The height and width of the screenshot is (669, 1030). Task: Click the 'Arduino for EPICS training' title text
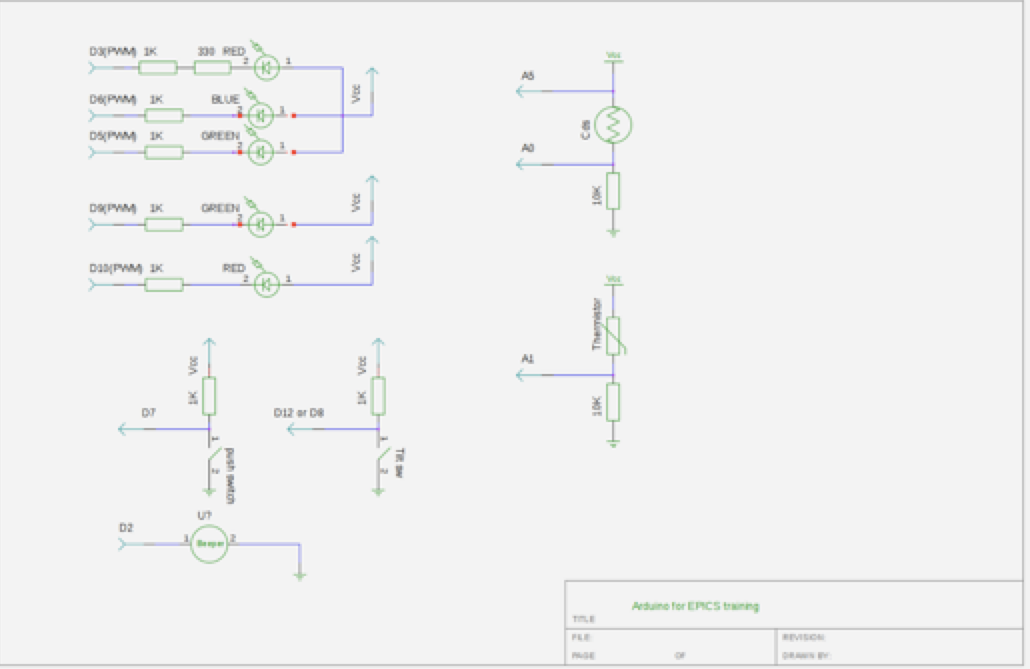coord(695,606)
